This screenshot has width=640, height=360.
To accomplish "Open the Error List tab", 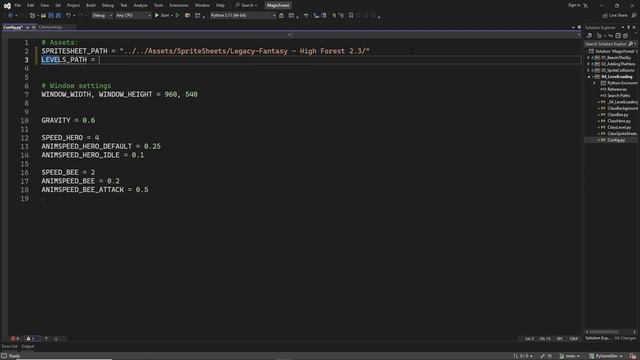I will click(x=9, y=347).
